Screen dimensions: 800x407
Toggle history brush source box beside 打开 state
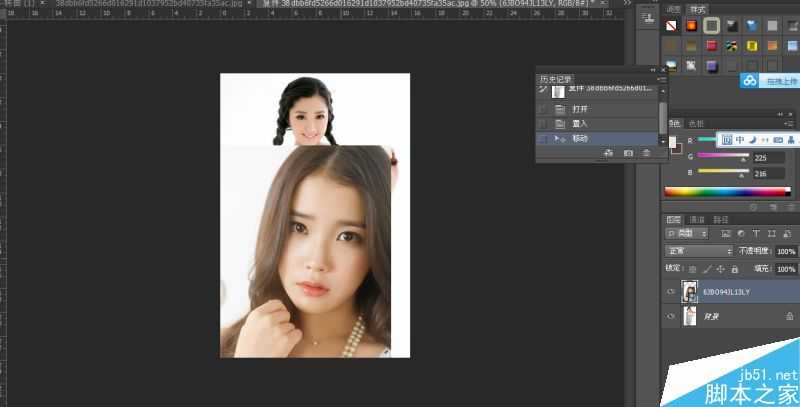click(x=543, y=109)
